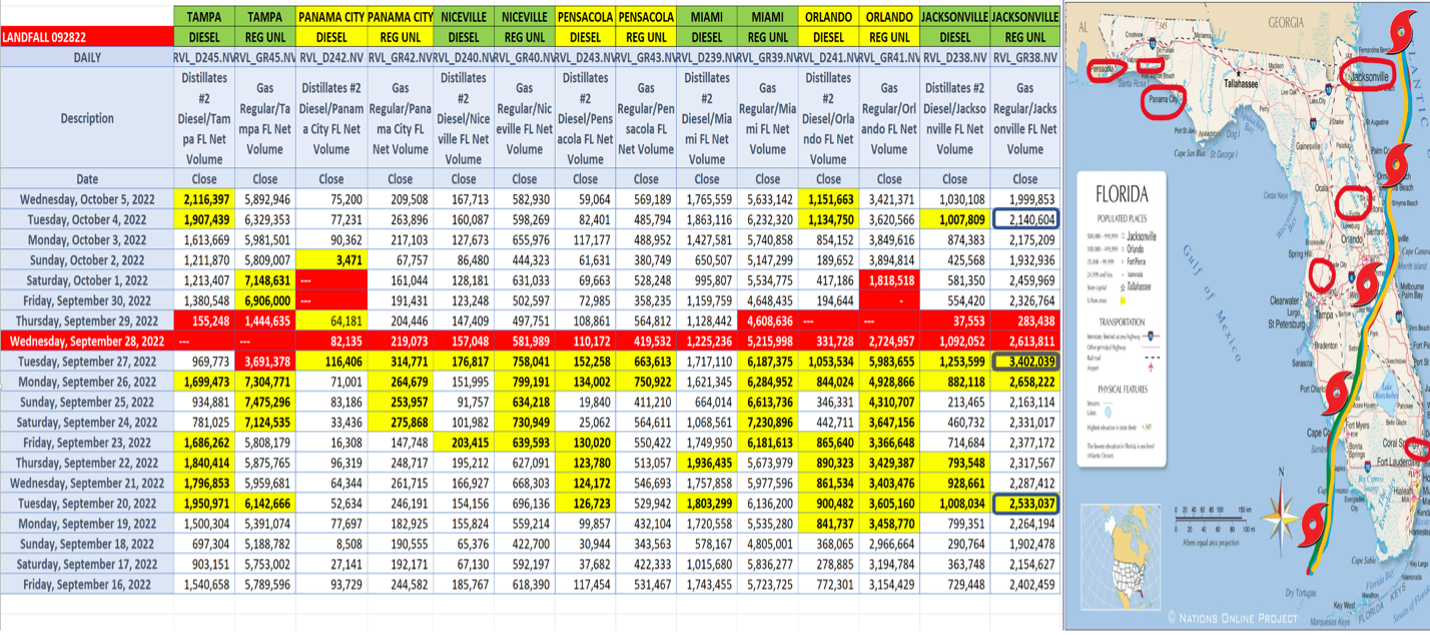Select the RVL_GR40.NV code cell
This screenshot has width=1430, height=635.
(524, 58)
